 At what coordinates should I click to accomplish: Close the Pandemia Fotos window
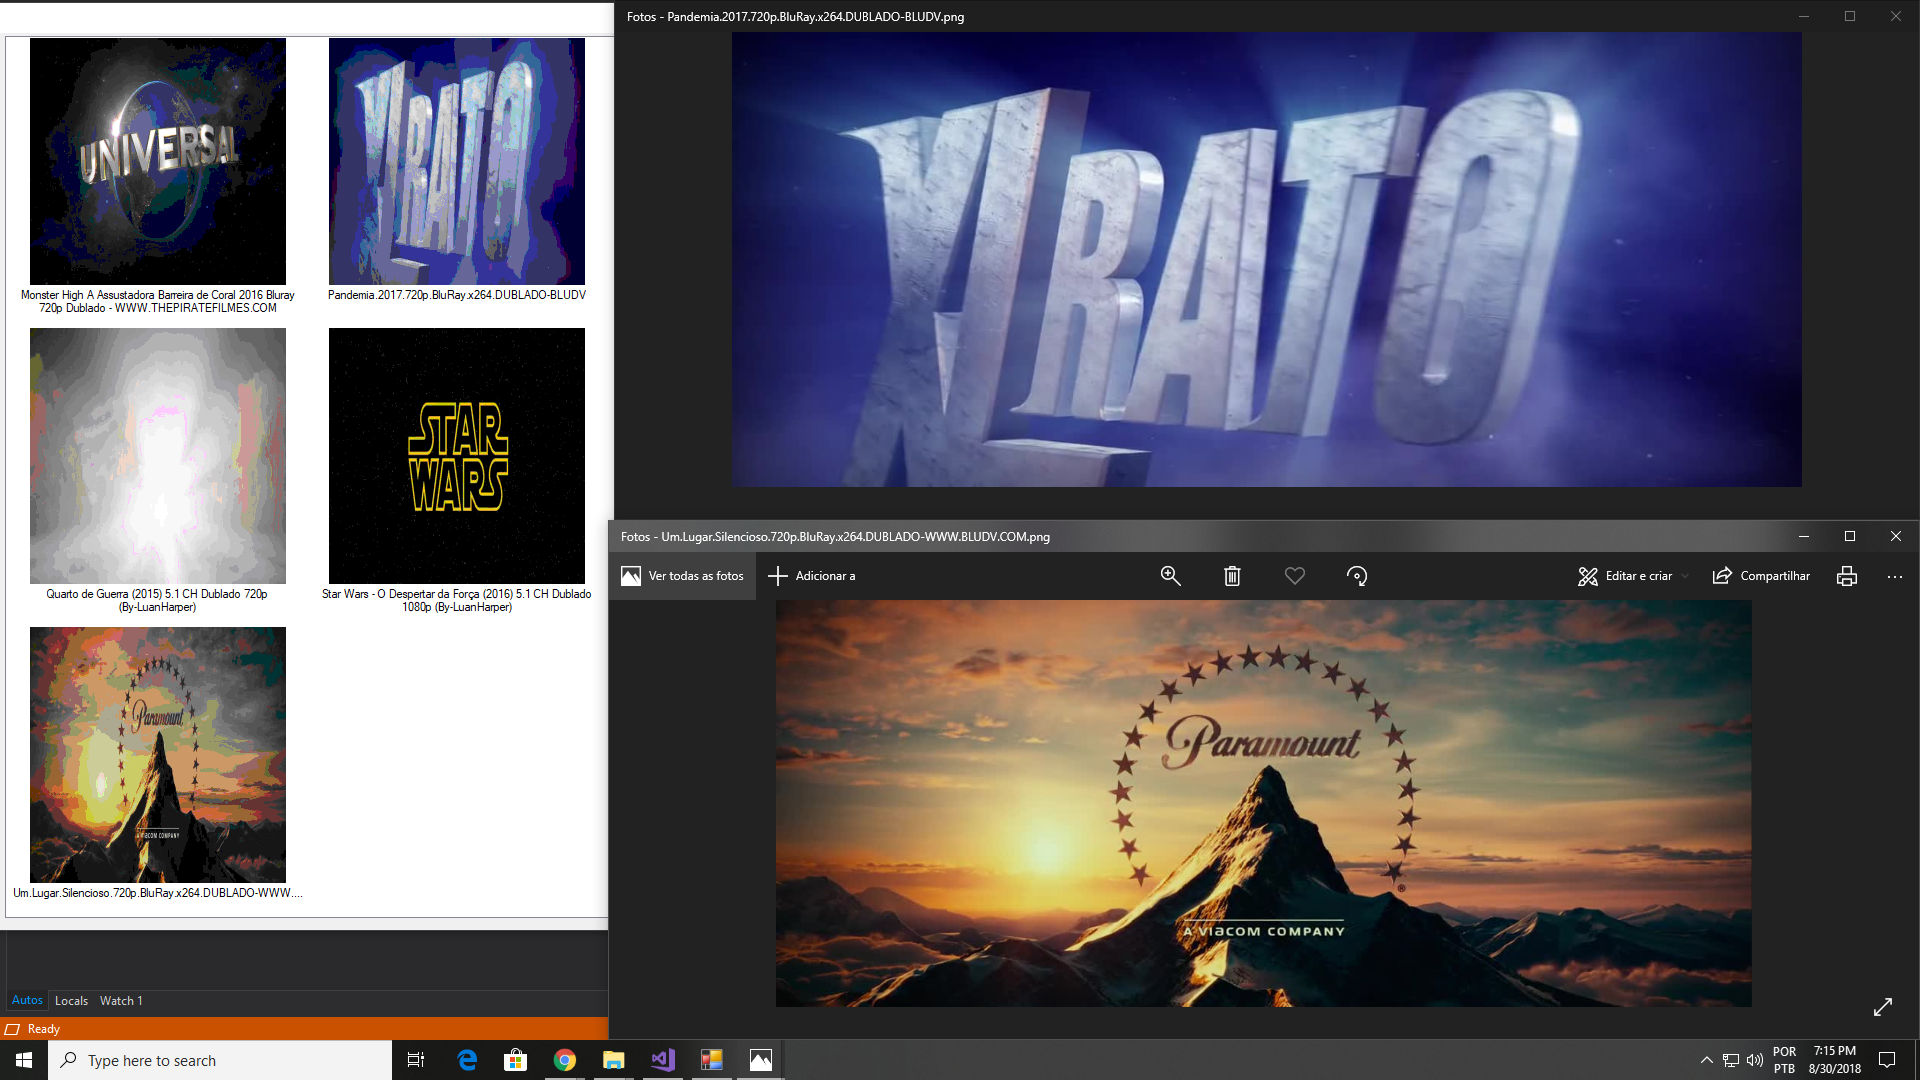coord(1896,16)
